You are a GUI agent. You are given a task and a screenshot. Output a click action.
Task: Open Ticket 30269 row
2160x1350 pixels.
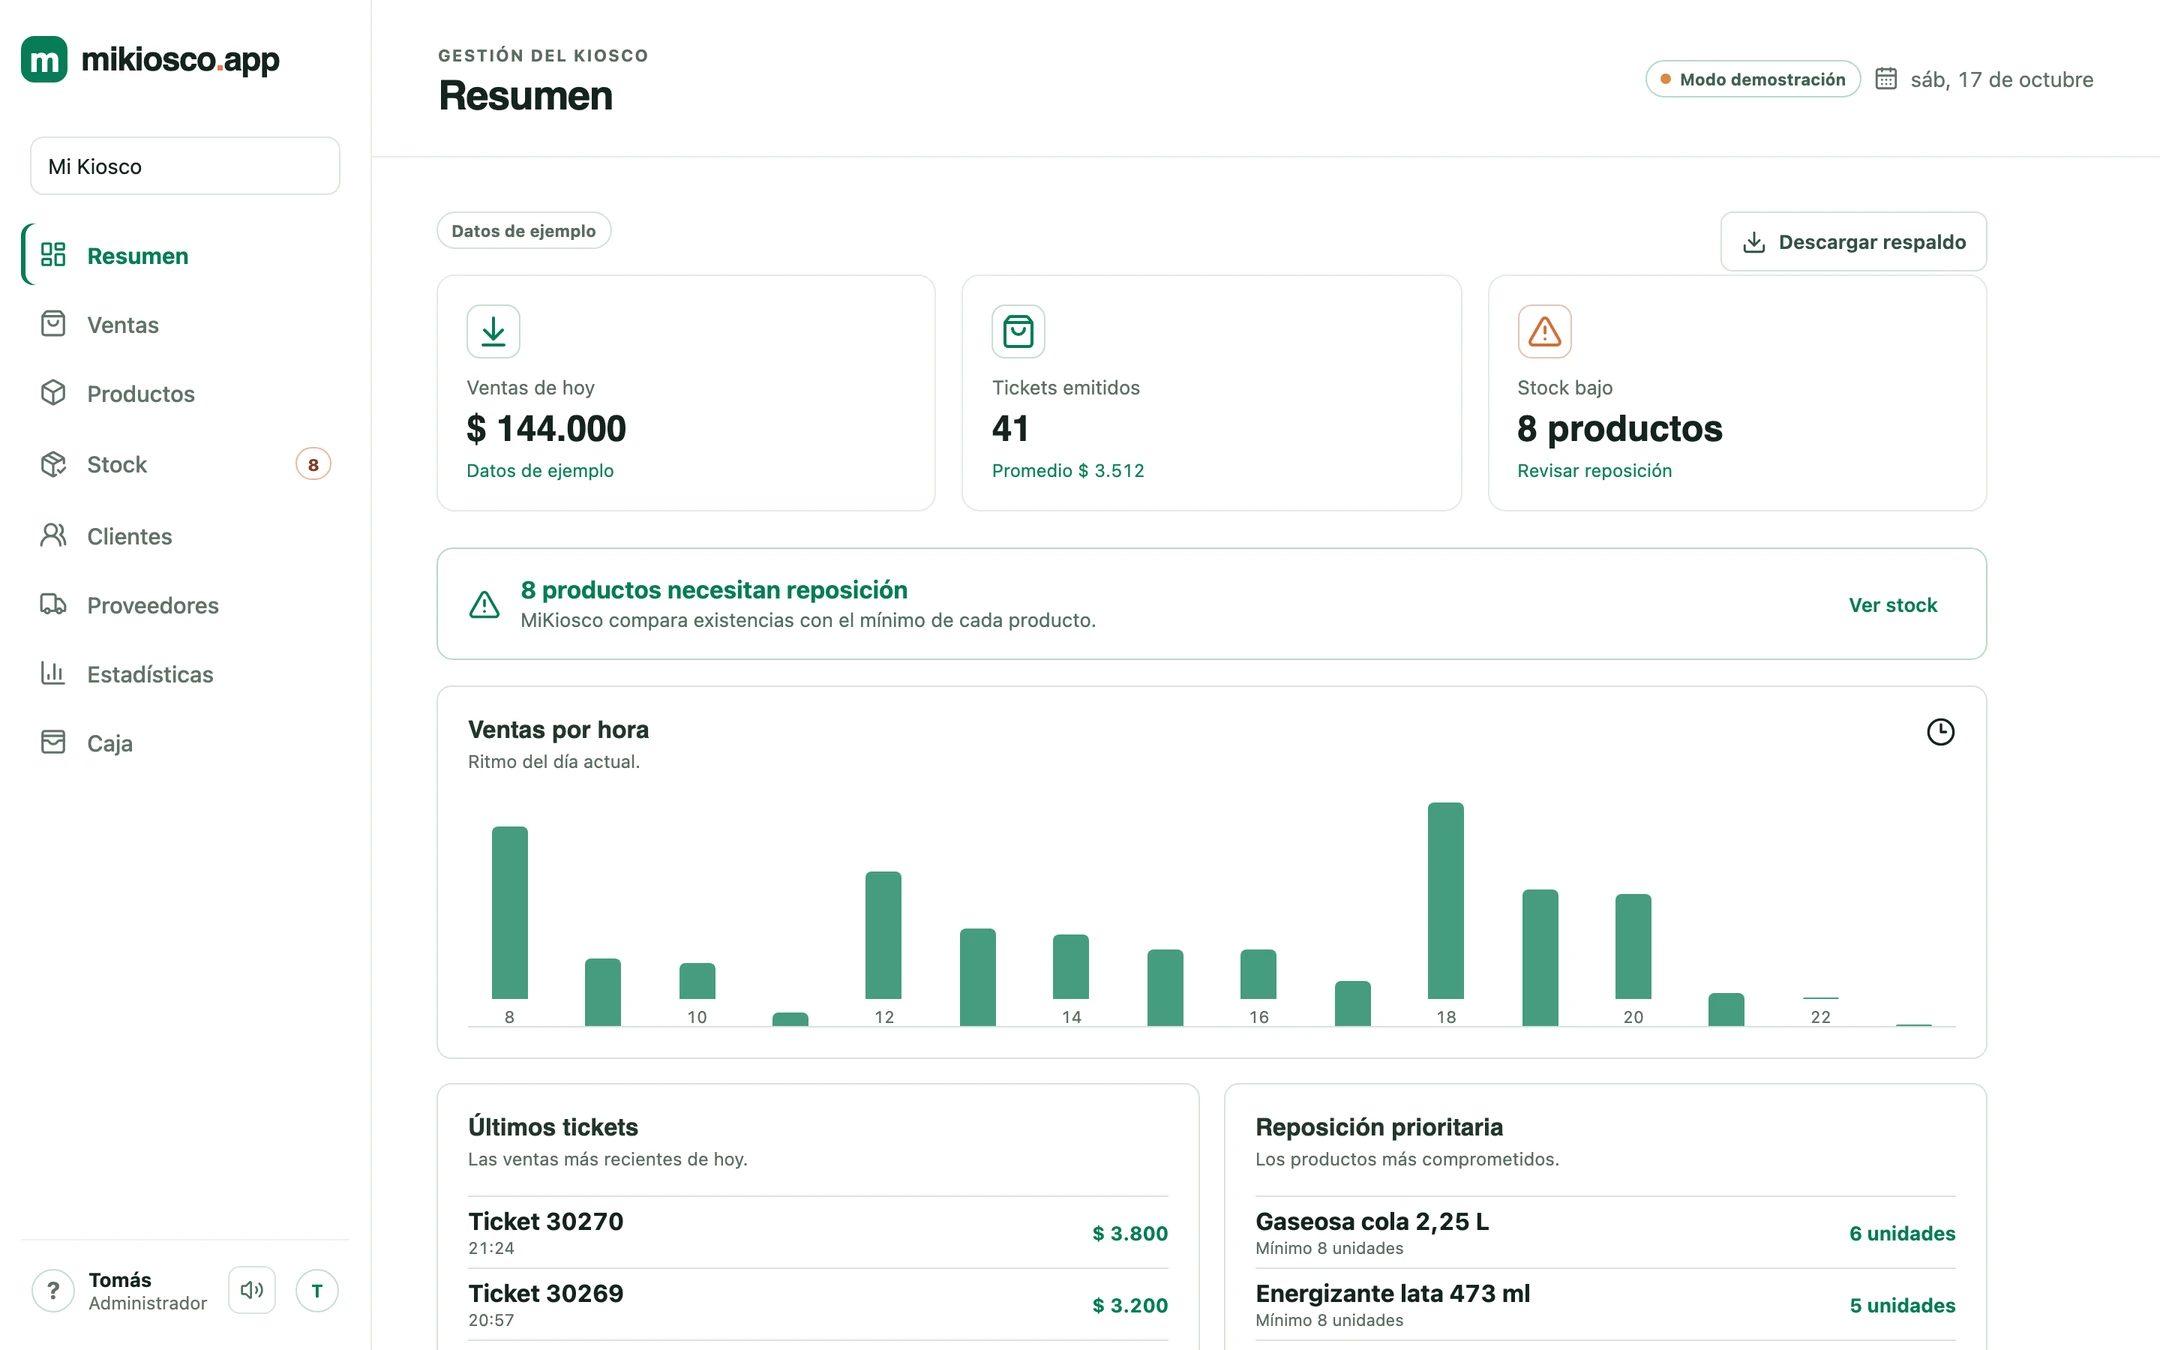818,1305
